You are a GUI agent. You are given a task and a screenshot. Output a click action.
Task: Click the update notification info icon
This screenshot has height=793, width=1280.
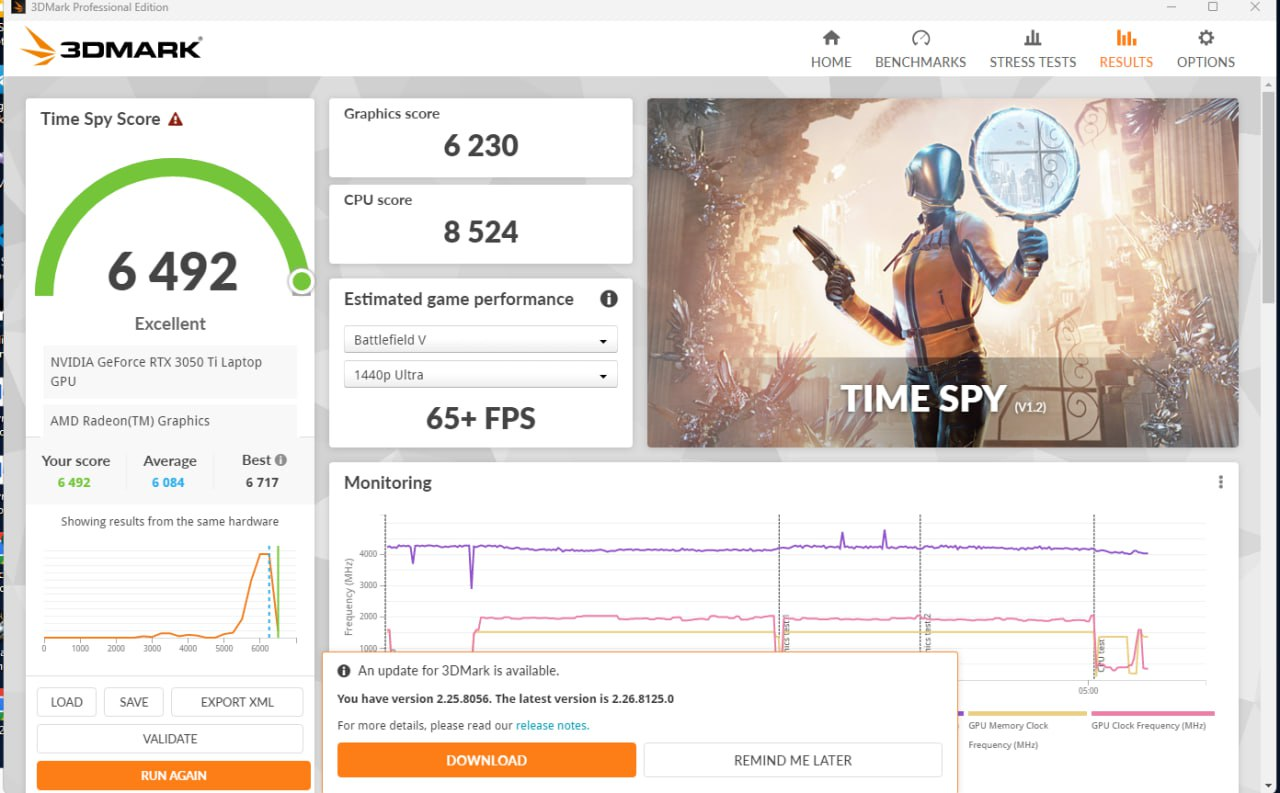click(344, 671)
